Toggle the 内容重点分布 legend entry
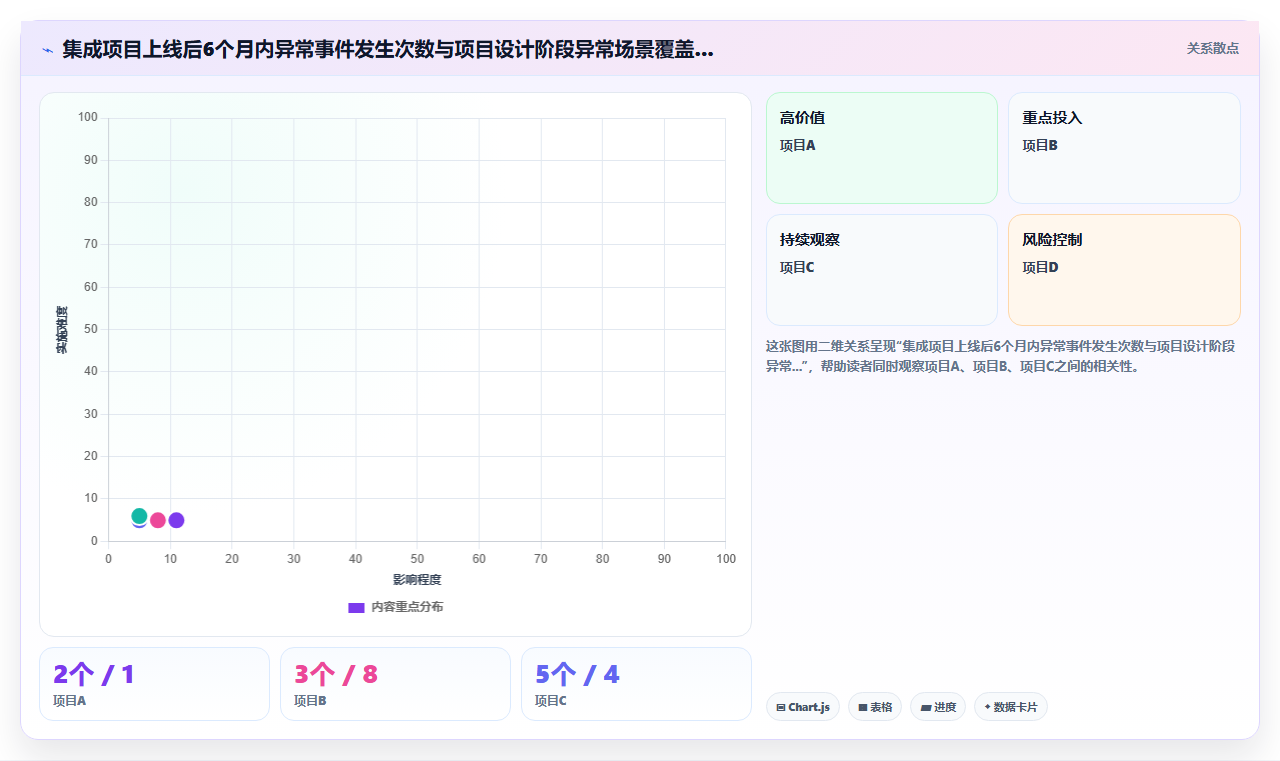The height and width of the screenshot is (761, 1280). (x=396, y=607)
